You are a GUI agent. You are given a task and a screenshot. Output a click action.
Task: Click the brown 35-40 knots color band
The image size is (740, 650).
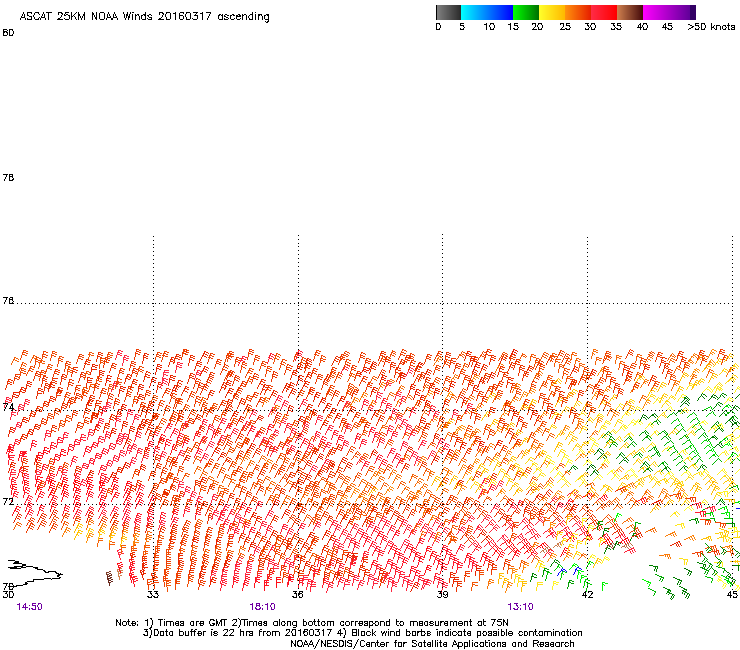630,12
